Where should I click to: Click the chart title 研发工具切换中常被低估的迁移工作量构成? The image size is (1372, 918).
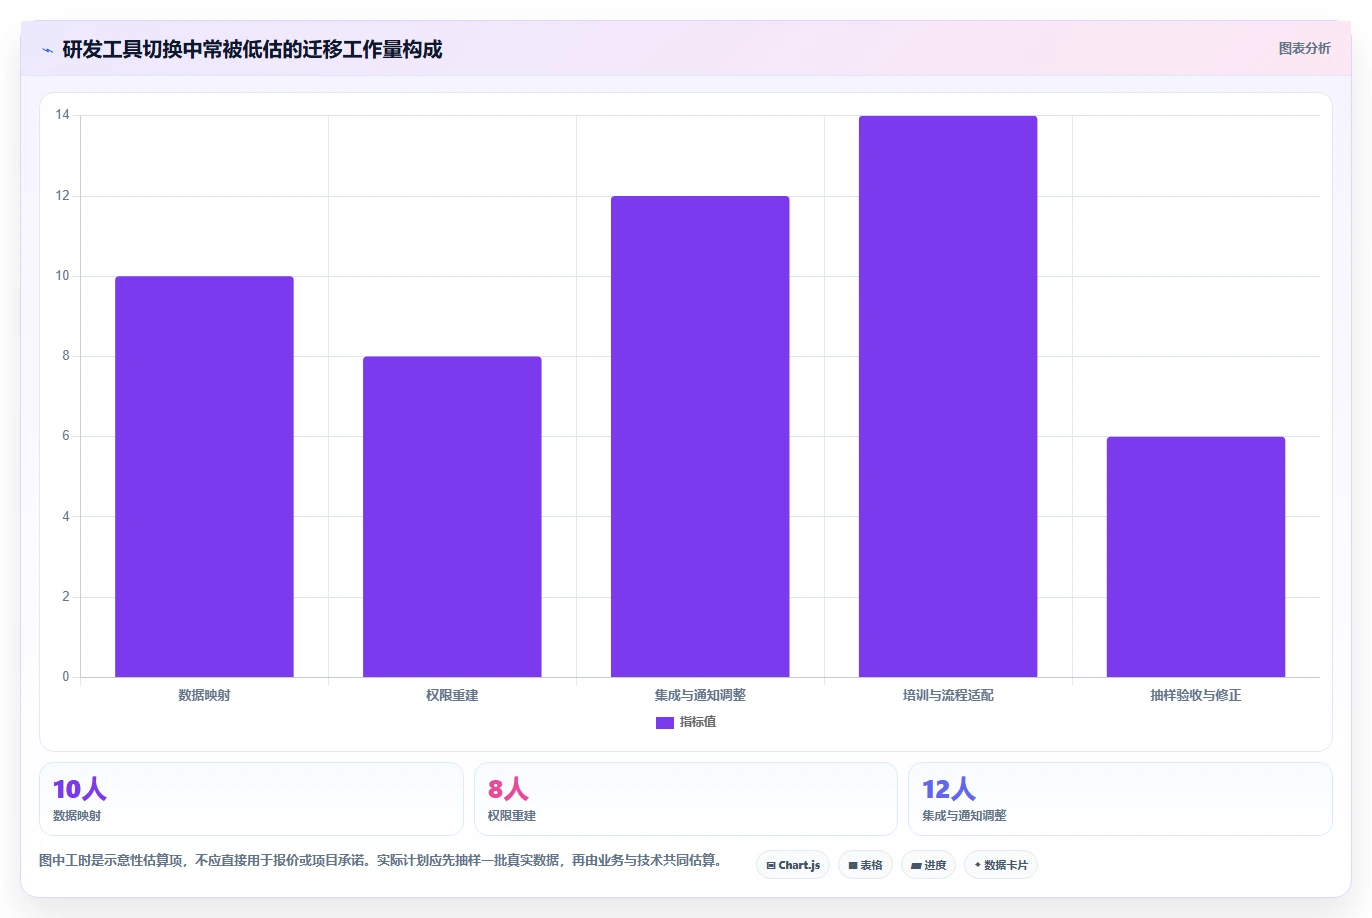point(252,50)
